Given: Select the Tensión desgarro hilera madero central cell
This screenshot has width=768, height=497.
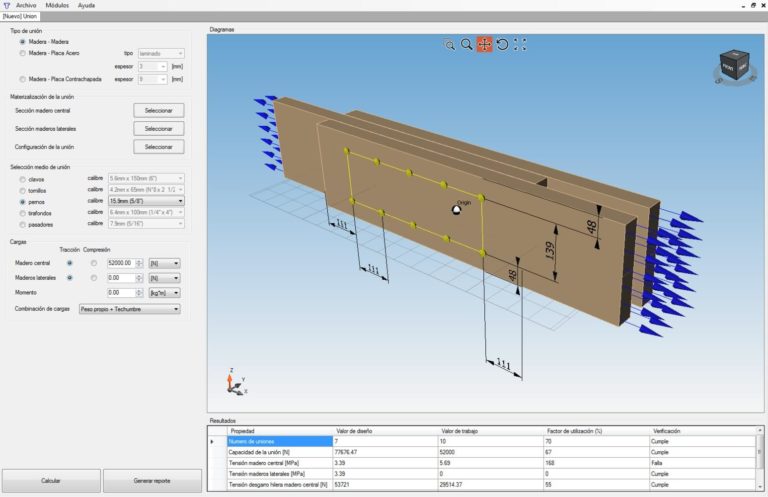Looking at the screenshot, I should coord(280,484).
